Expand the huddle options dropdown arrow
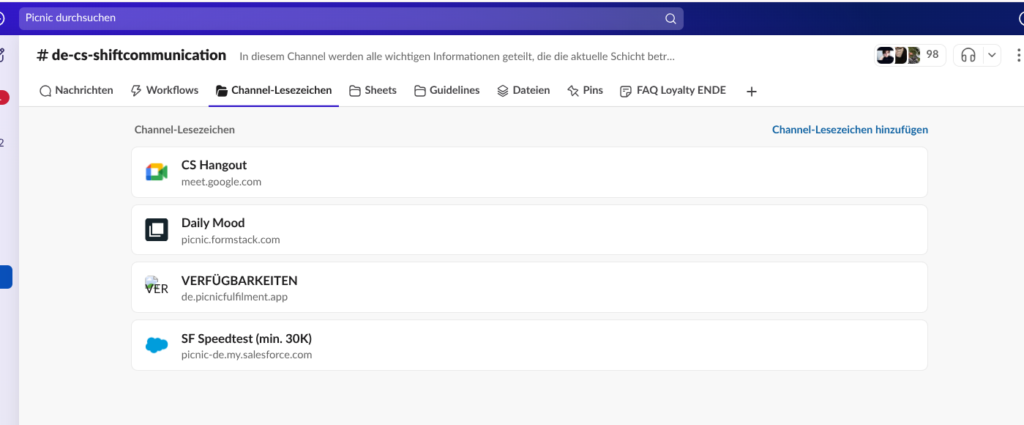The image size is (1024, 425). coord(992,55)
